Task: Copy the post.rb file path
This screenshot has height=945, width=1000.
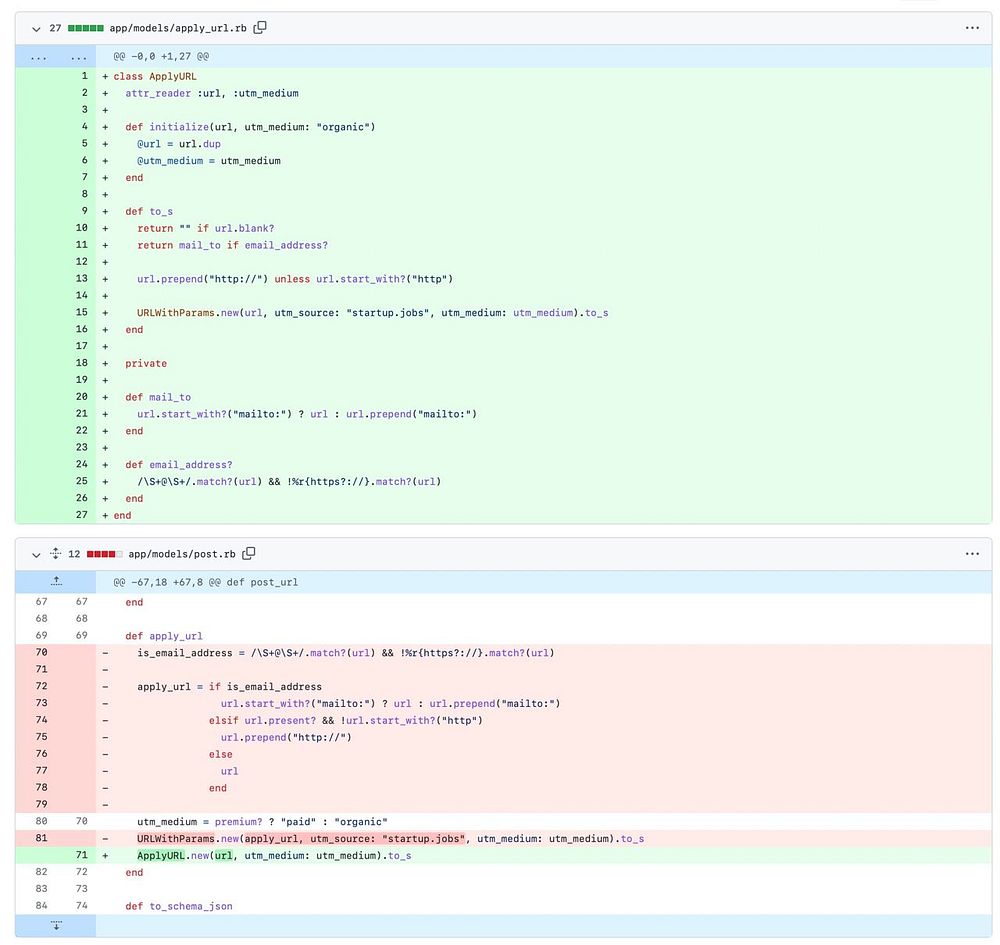Action: coord(249,553)
